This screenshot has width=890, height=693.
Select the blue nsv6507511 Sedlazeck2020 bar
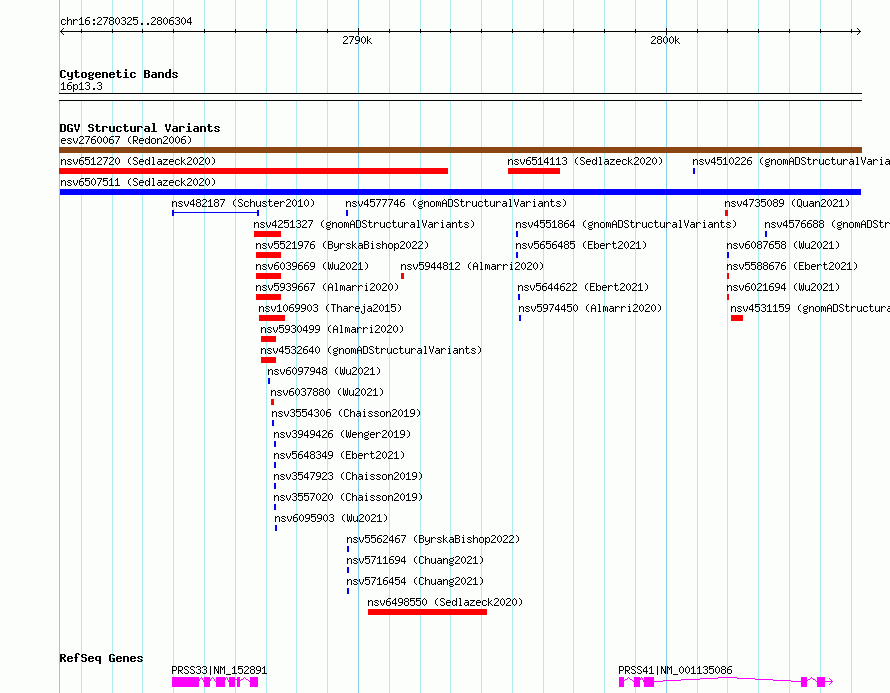tap(460, 192)
